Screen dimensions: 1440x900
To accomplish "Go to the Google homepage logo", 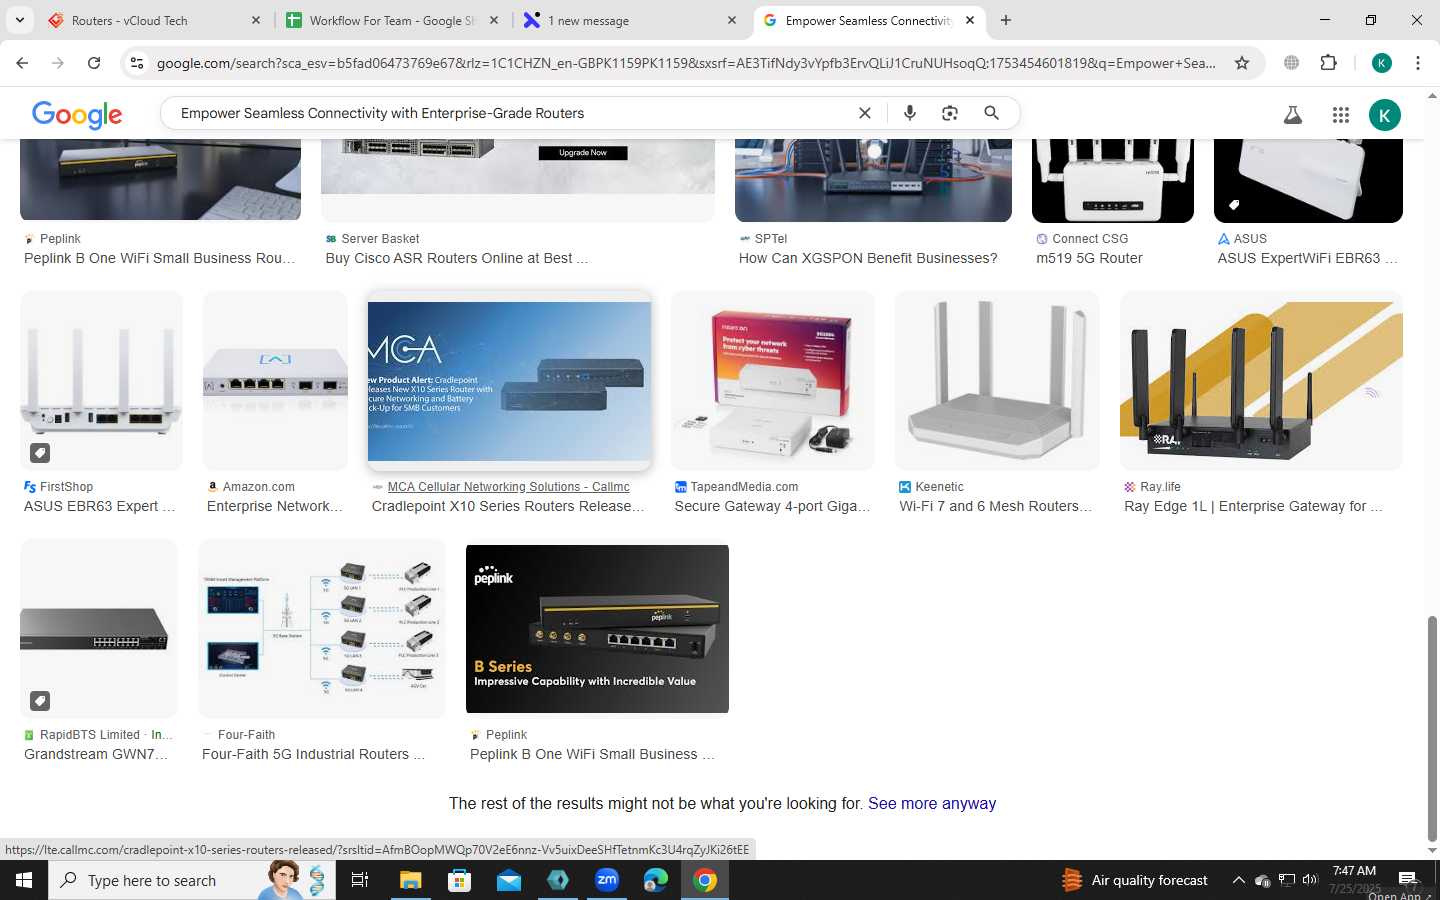I will 77,114.
